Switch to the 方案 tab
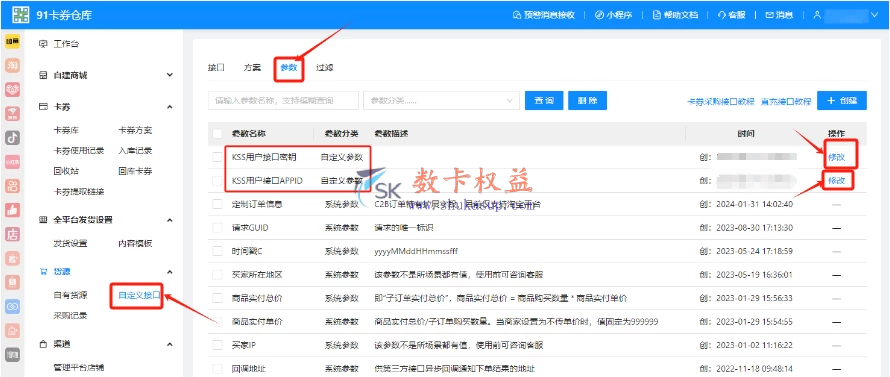This screenshot has width=890, height=377. coord(253,68)
